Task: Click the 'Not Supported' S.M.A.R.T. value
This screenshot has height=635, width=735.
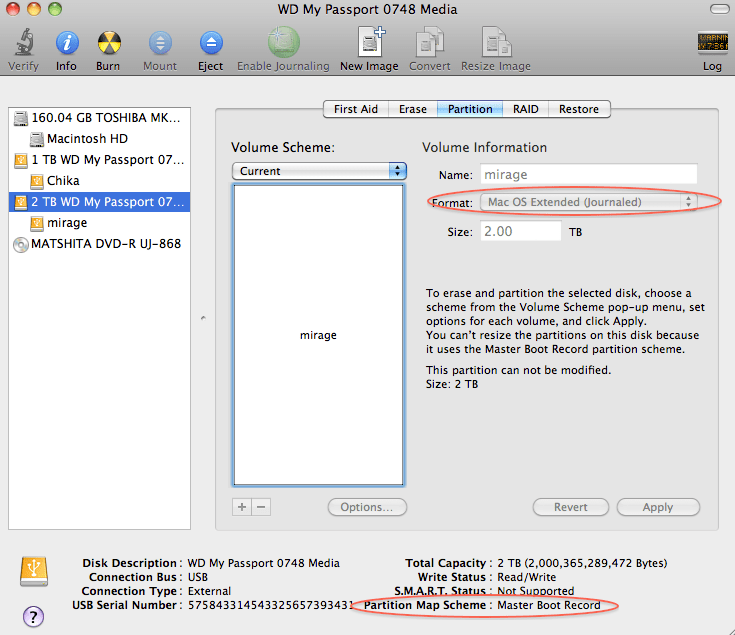Action: (536, 591)
